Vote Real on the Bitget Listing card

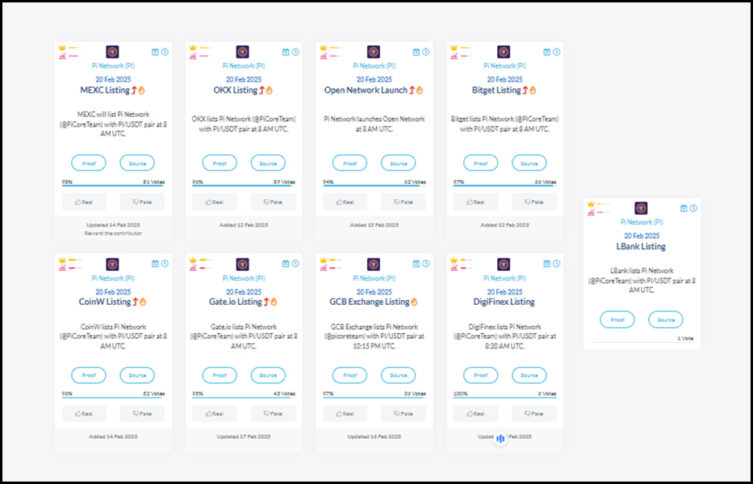tap(476, 202)
